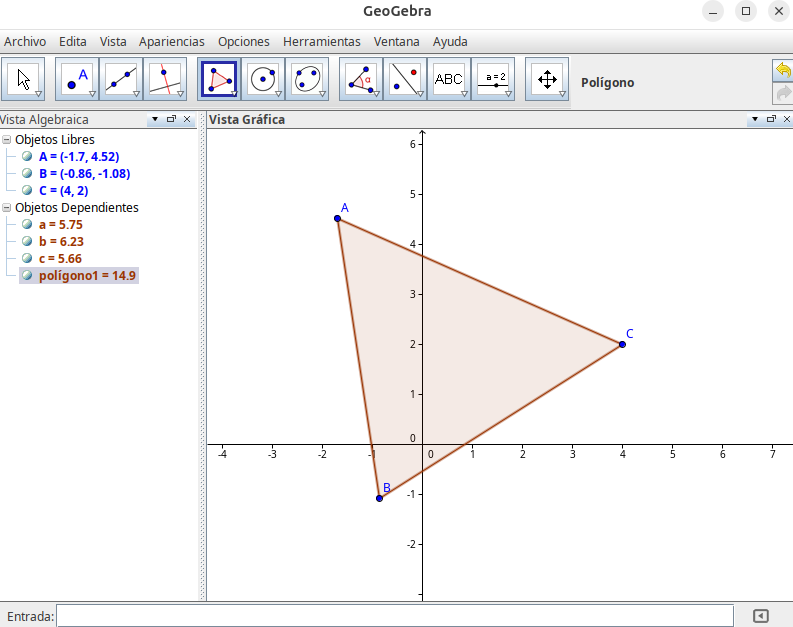Pick the perpendicular line tool

tap(164, 79)
